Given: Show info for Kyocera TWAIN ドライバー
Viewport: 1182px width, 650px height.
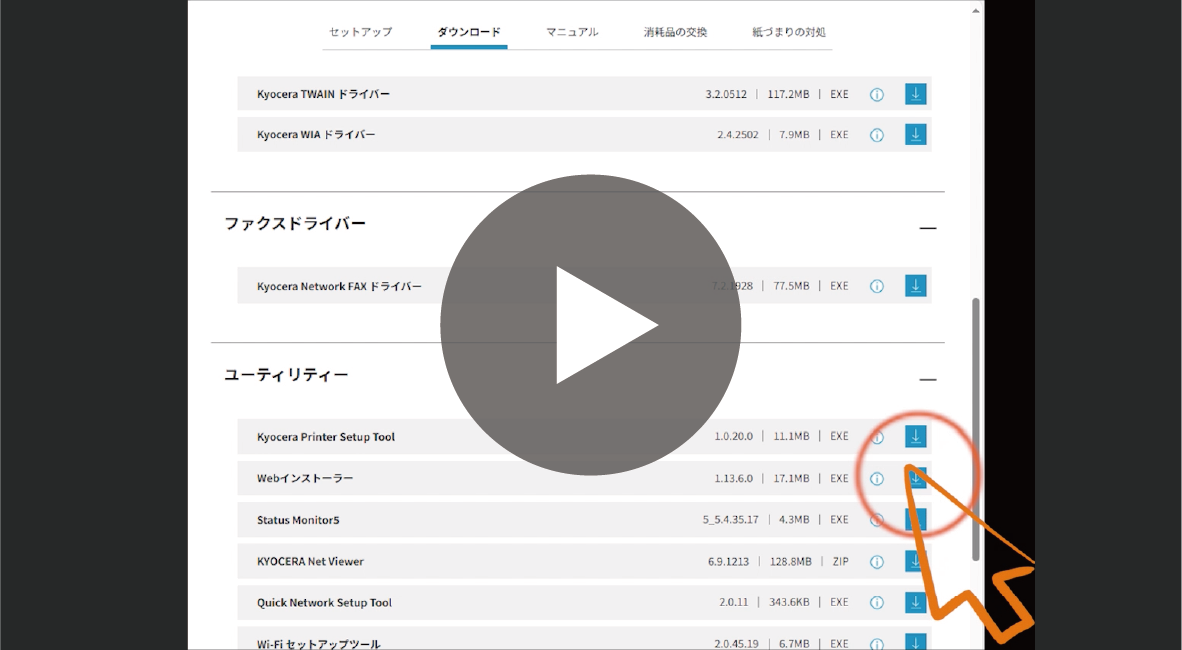Looking at the screenshot, I should point(877,95).
